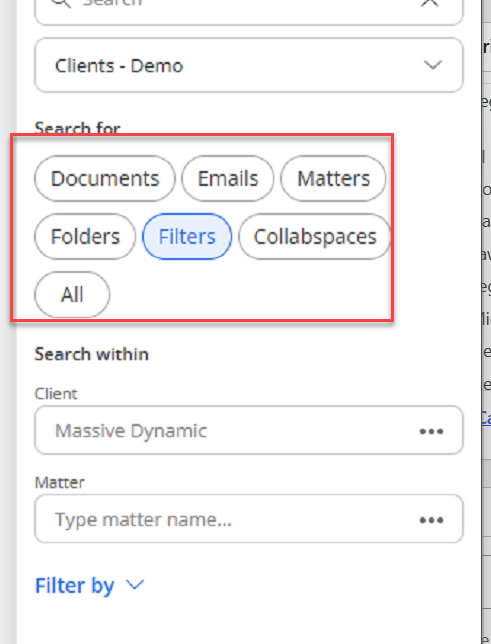Click the Filter by link text
The width and height of the screenshot is (491, 644).
click(74, 585)
